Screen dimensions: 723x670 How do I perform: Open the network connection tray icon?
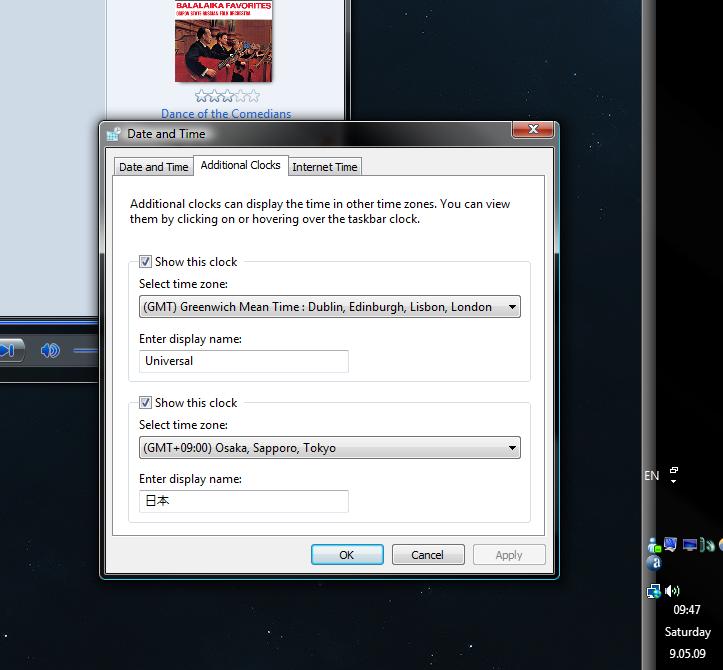click(x=654, y=591)
